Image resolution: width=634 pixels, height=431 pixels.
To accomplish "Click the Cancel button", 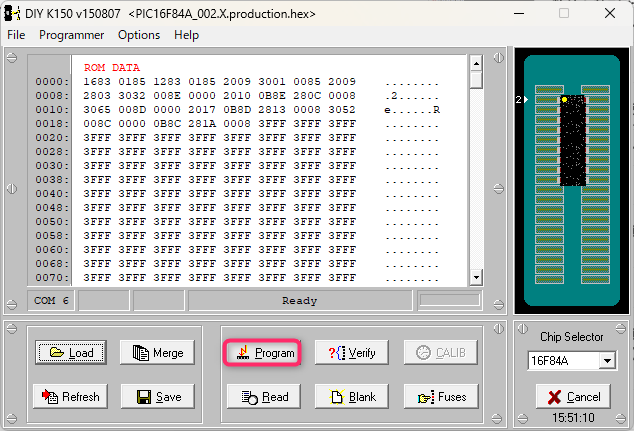I will [573, 397].
